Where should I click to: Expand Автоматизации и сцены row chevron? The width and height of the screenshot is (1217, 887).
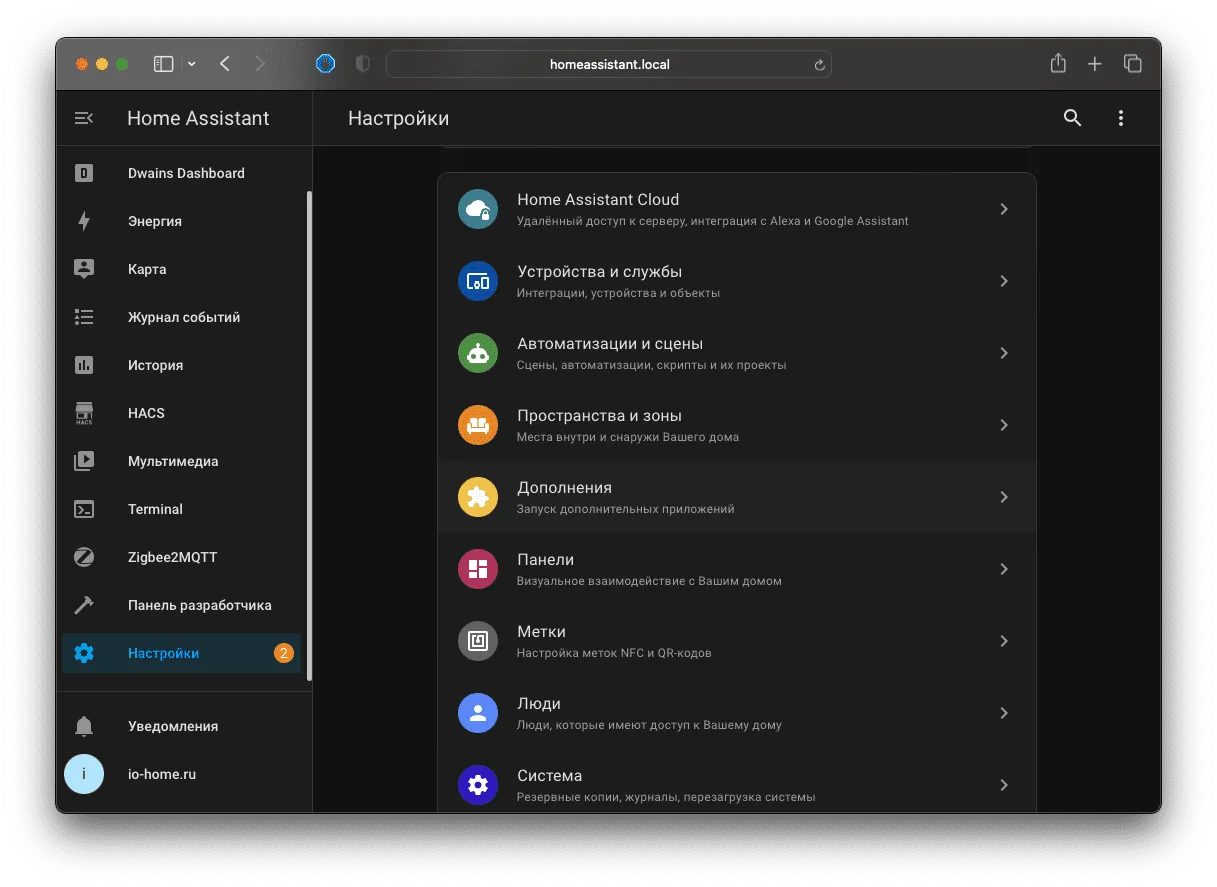[1004, 353]
